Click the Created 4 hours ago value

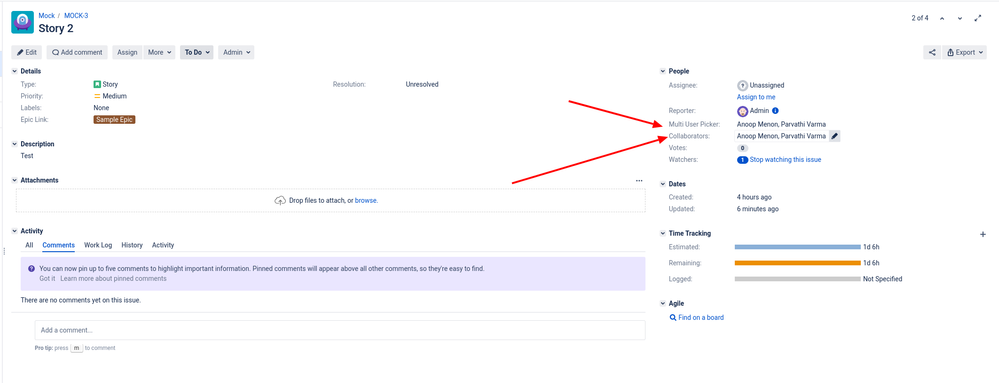click(754, 198)
